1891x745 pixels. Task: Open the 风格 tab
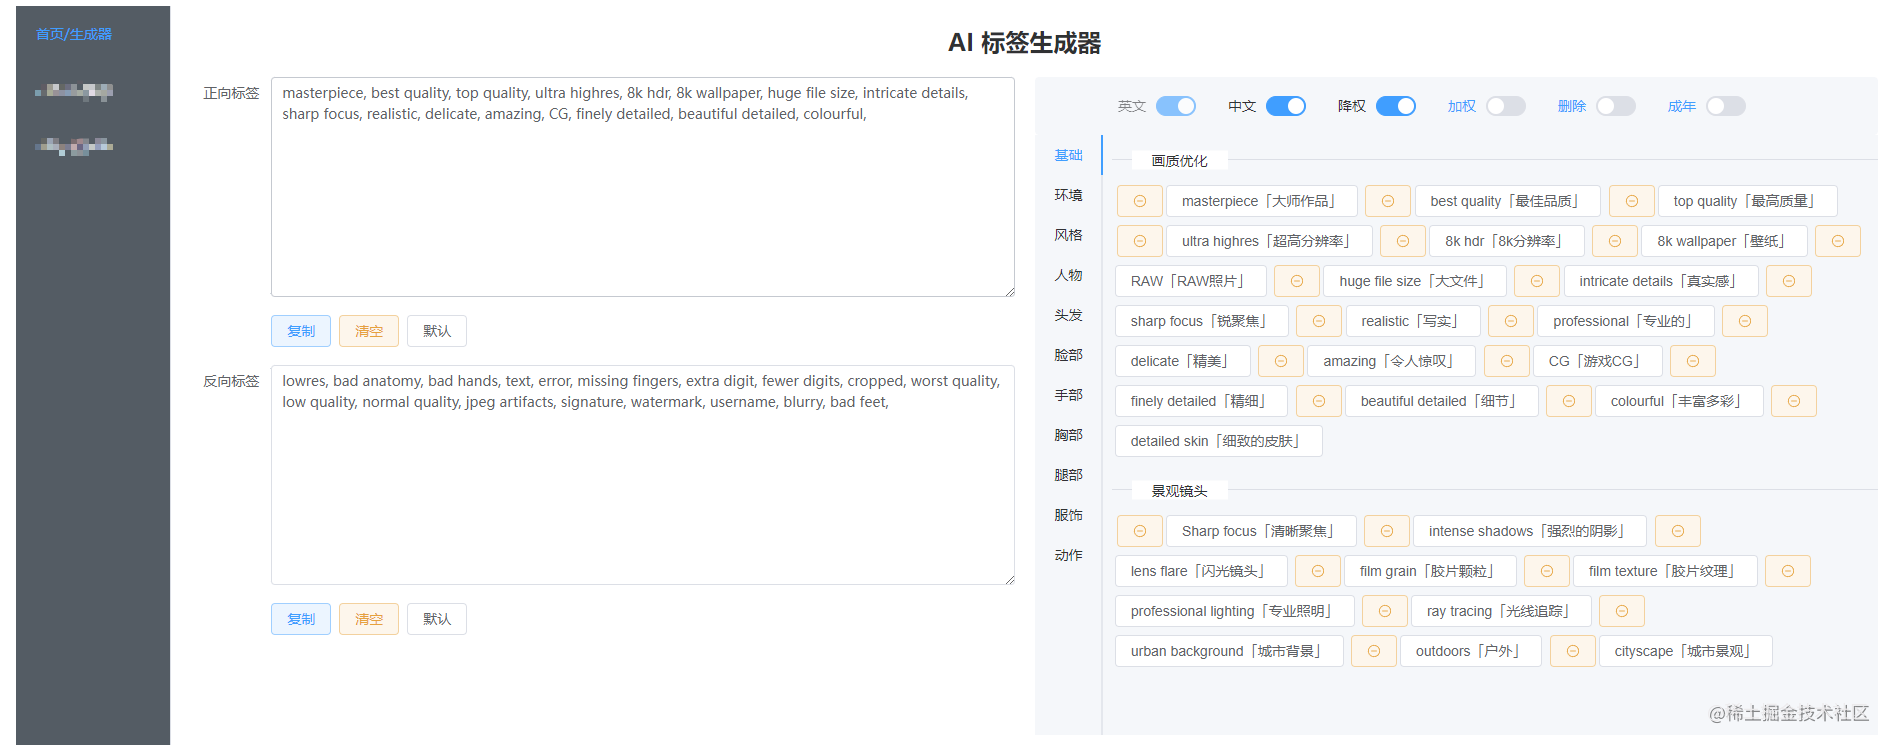coord(1068,235)
